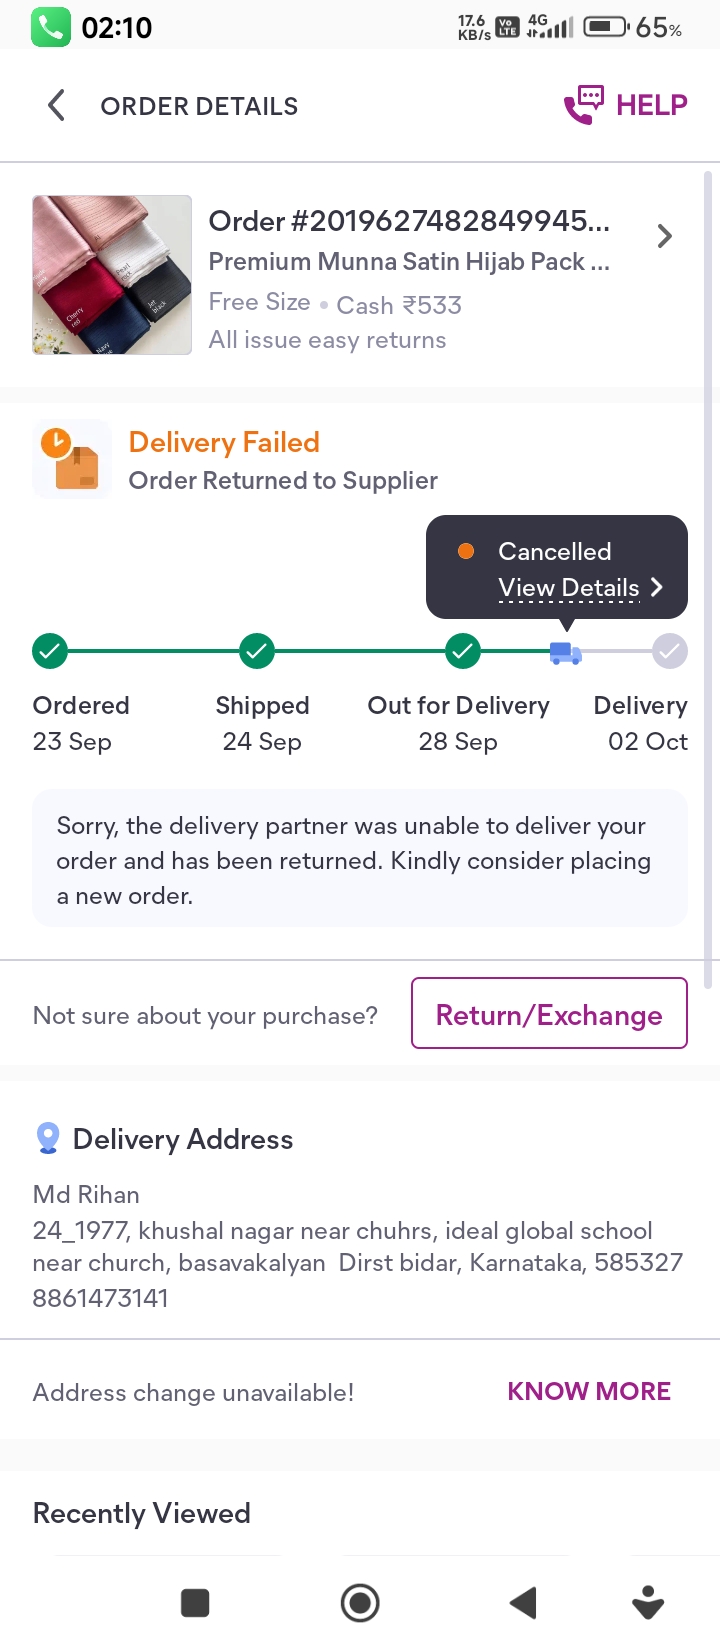Open View Details for cancelled status
This screenshot has height=1650, width=720.
point(580,588)
